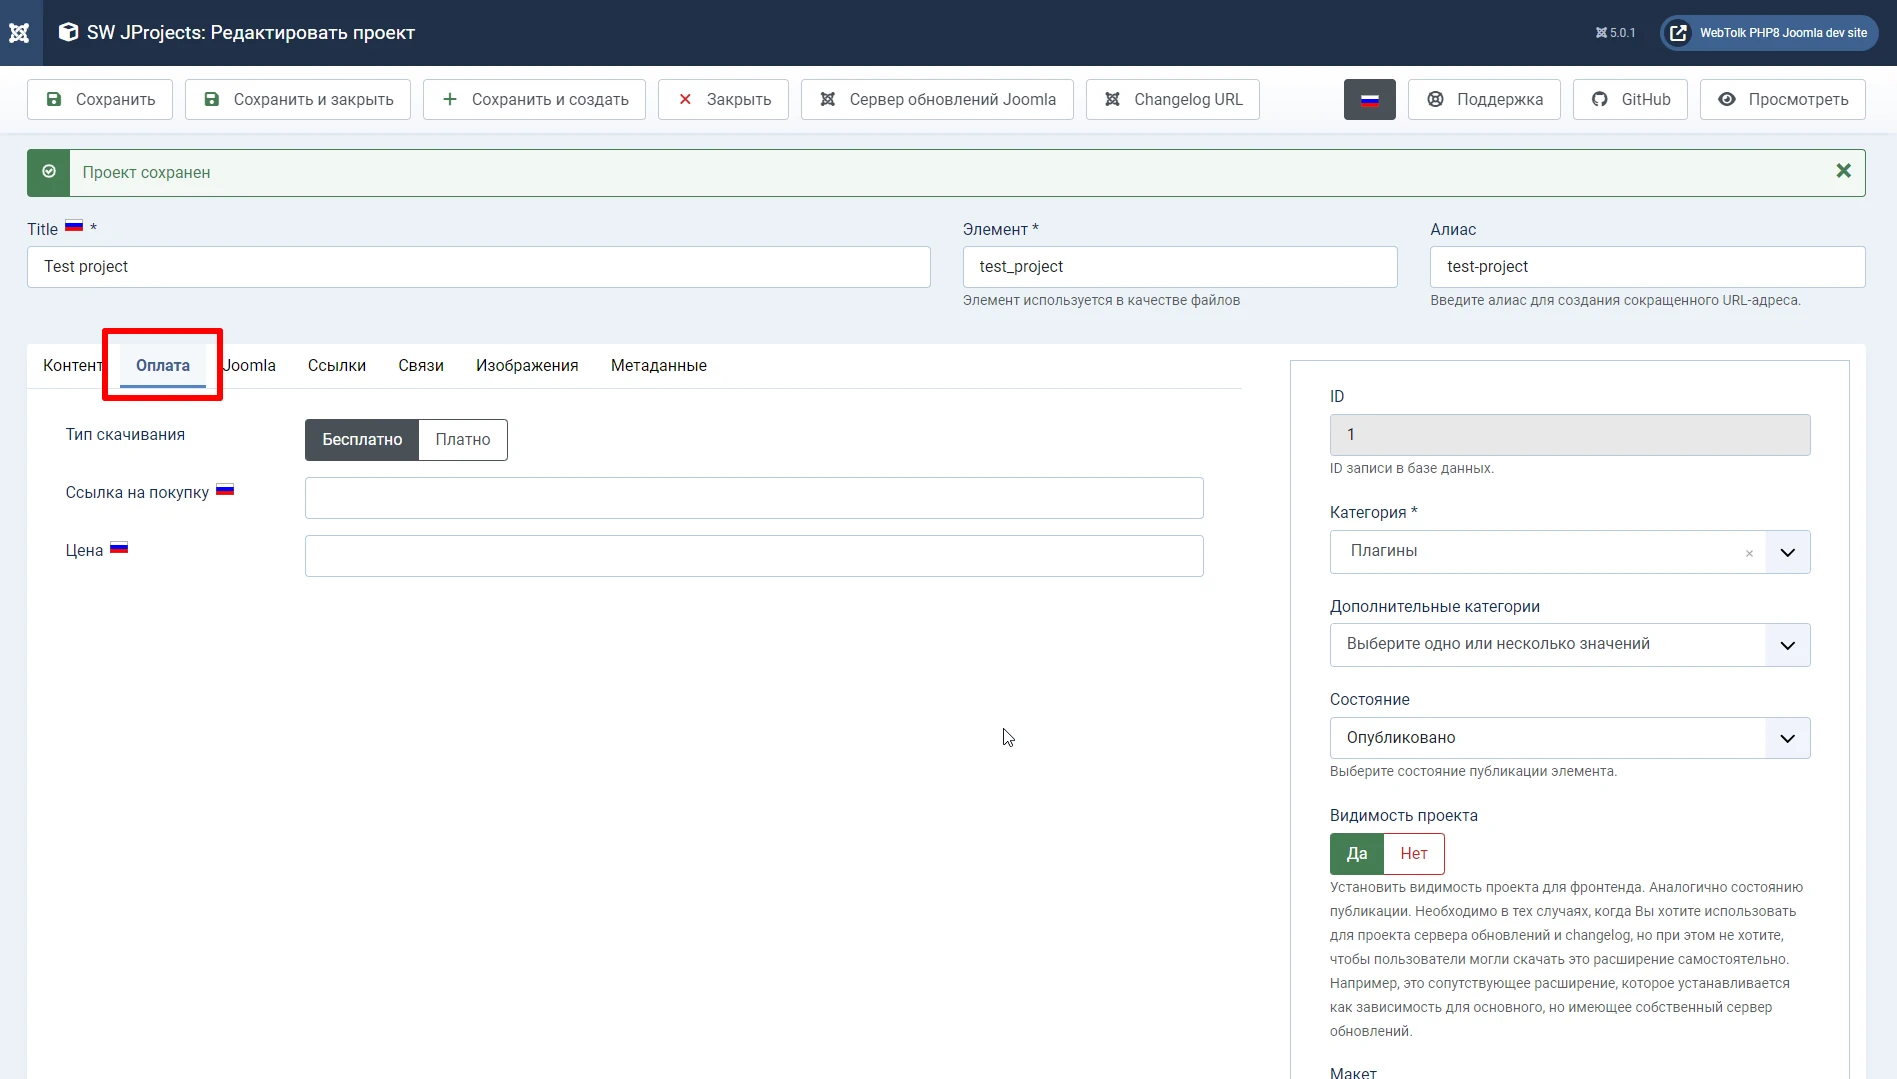
Task: Switch to the Метаданные tab
Action: pos(659,365)
